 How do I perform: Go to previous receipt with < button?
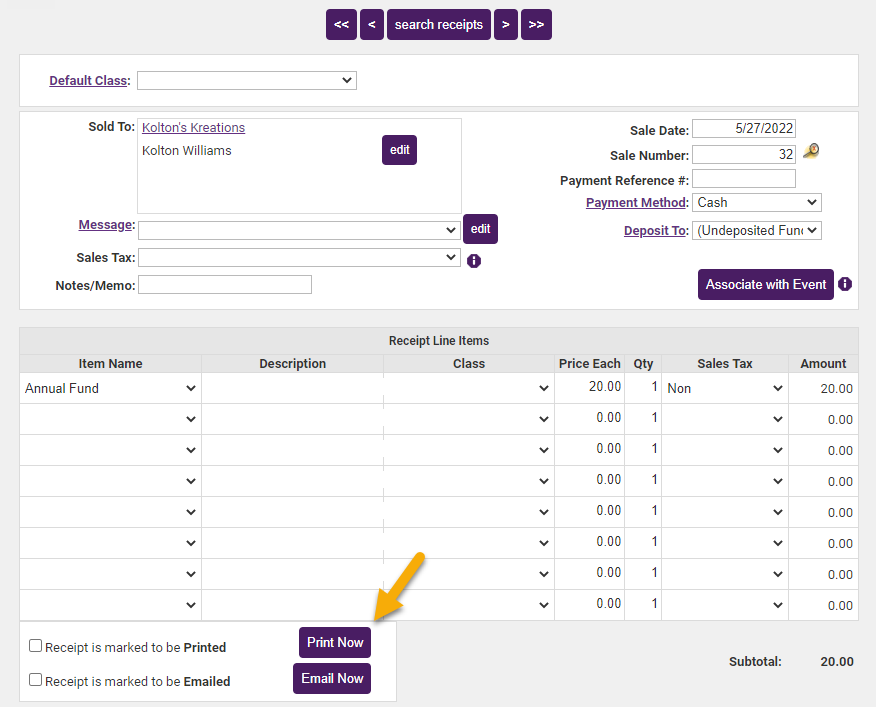pos(372,25)
